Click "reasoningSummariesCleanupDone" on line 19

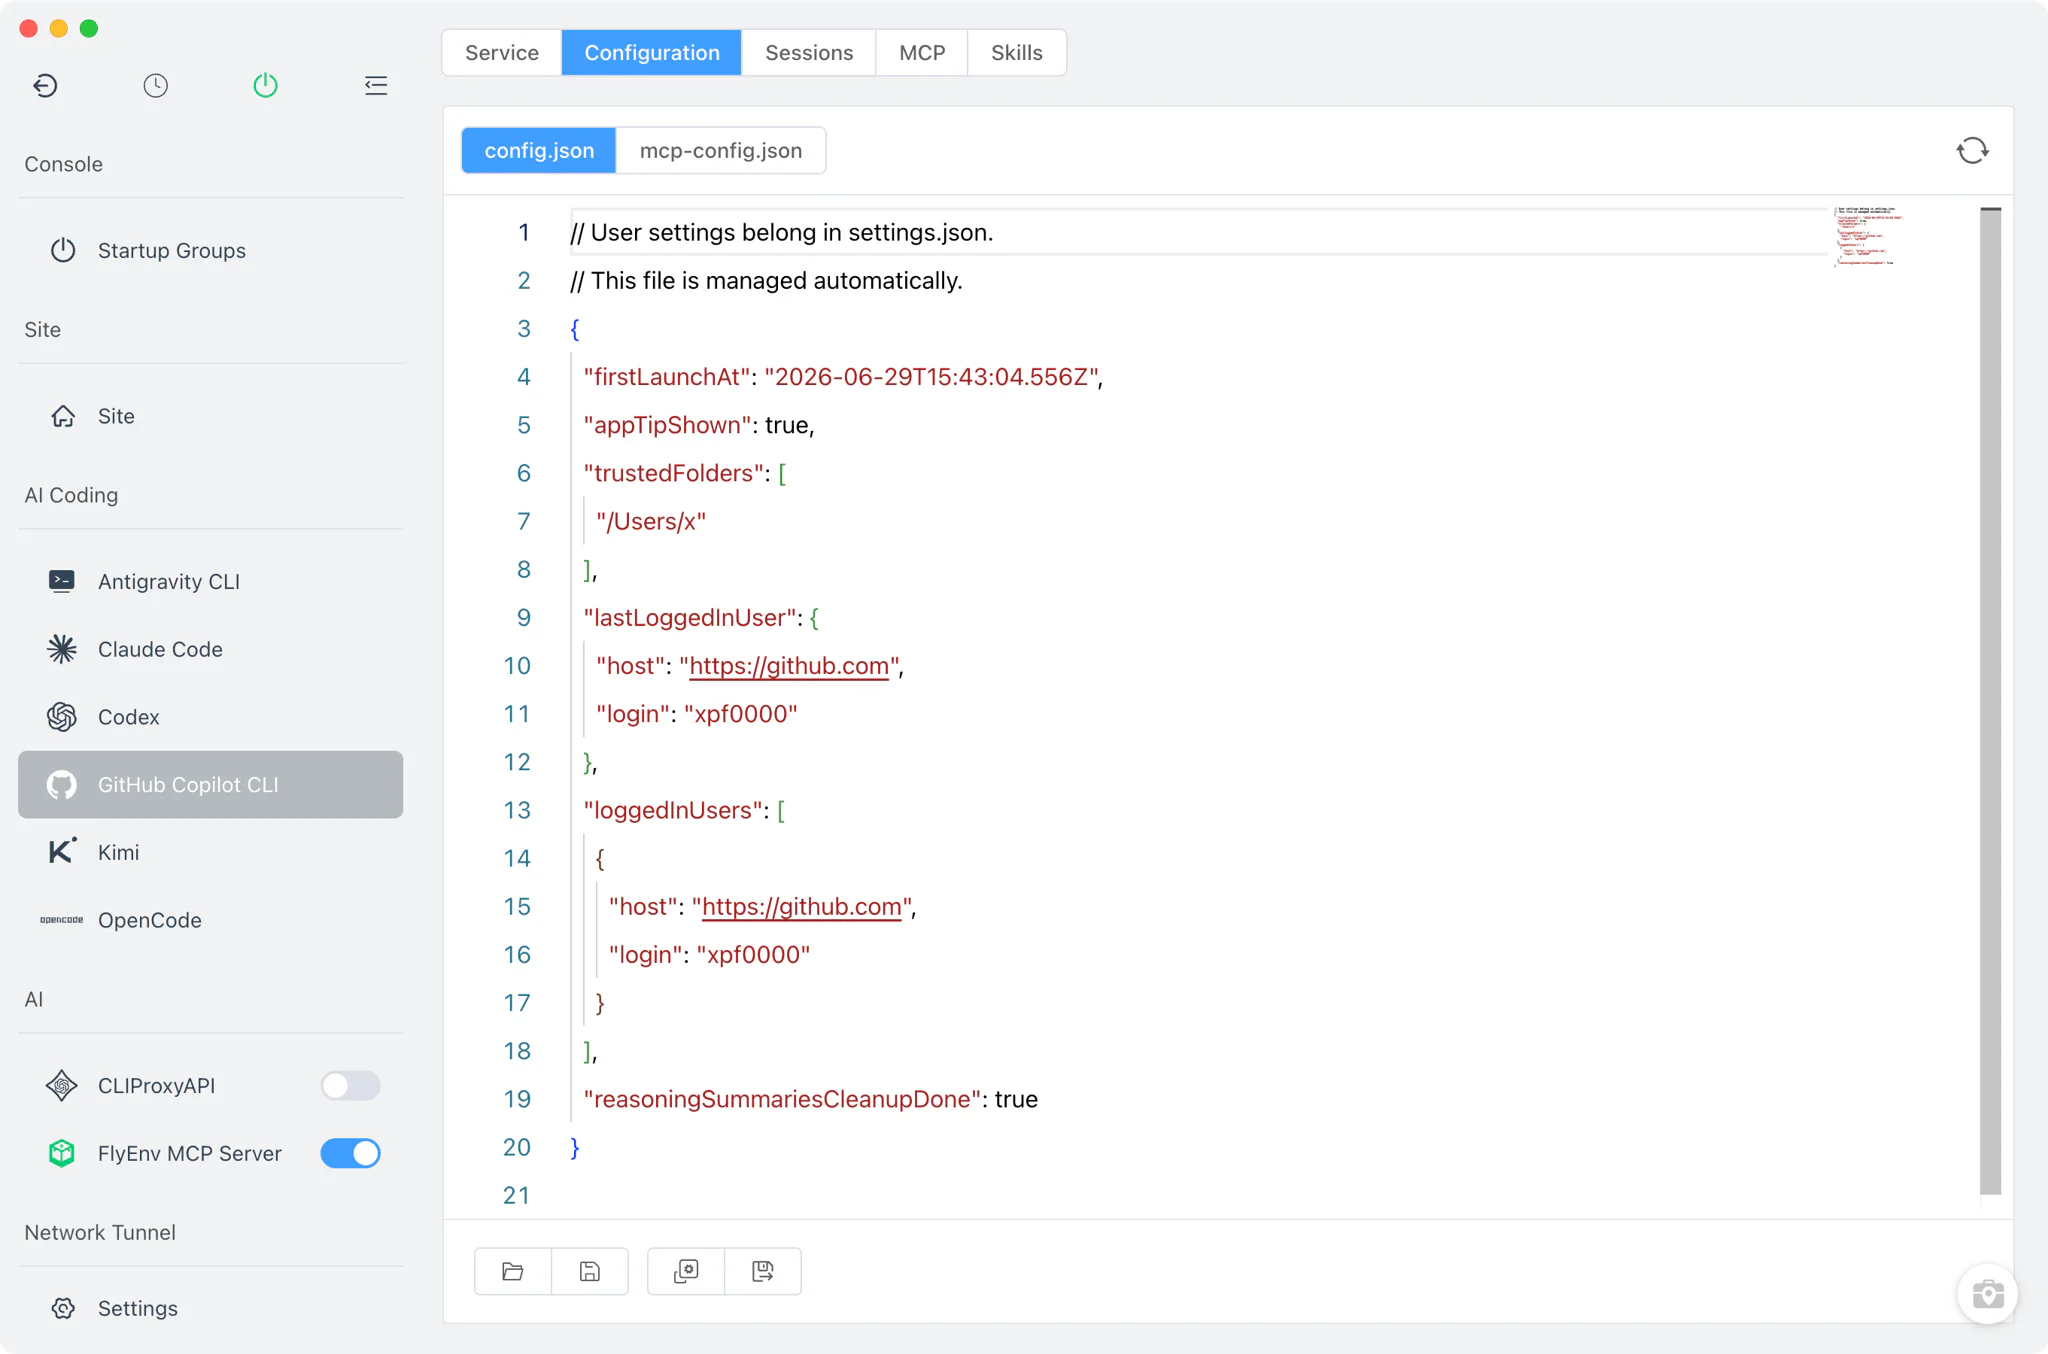pos(782,1099)
